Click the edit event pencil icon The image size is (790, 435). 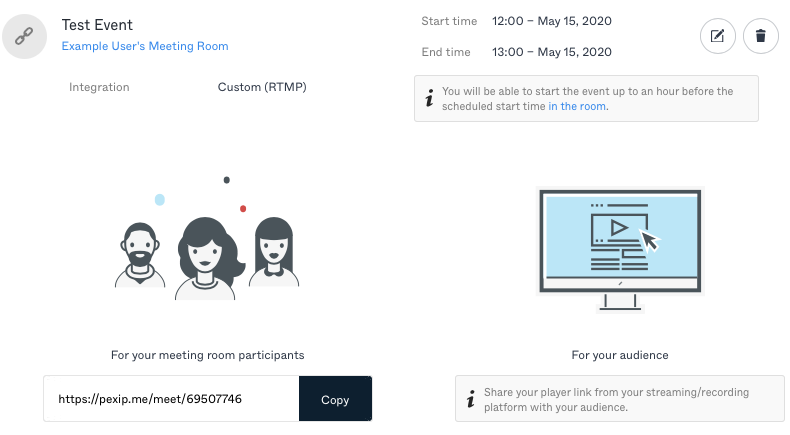pos(717,36)
